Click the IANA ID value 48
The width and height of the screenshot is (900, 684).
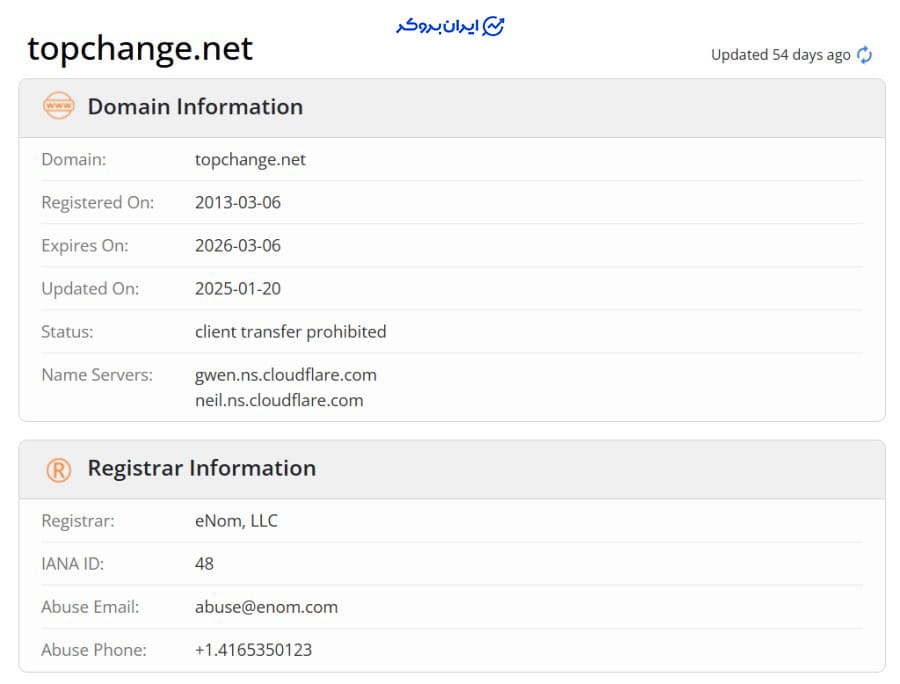(x=204, y=564)
